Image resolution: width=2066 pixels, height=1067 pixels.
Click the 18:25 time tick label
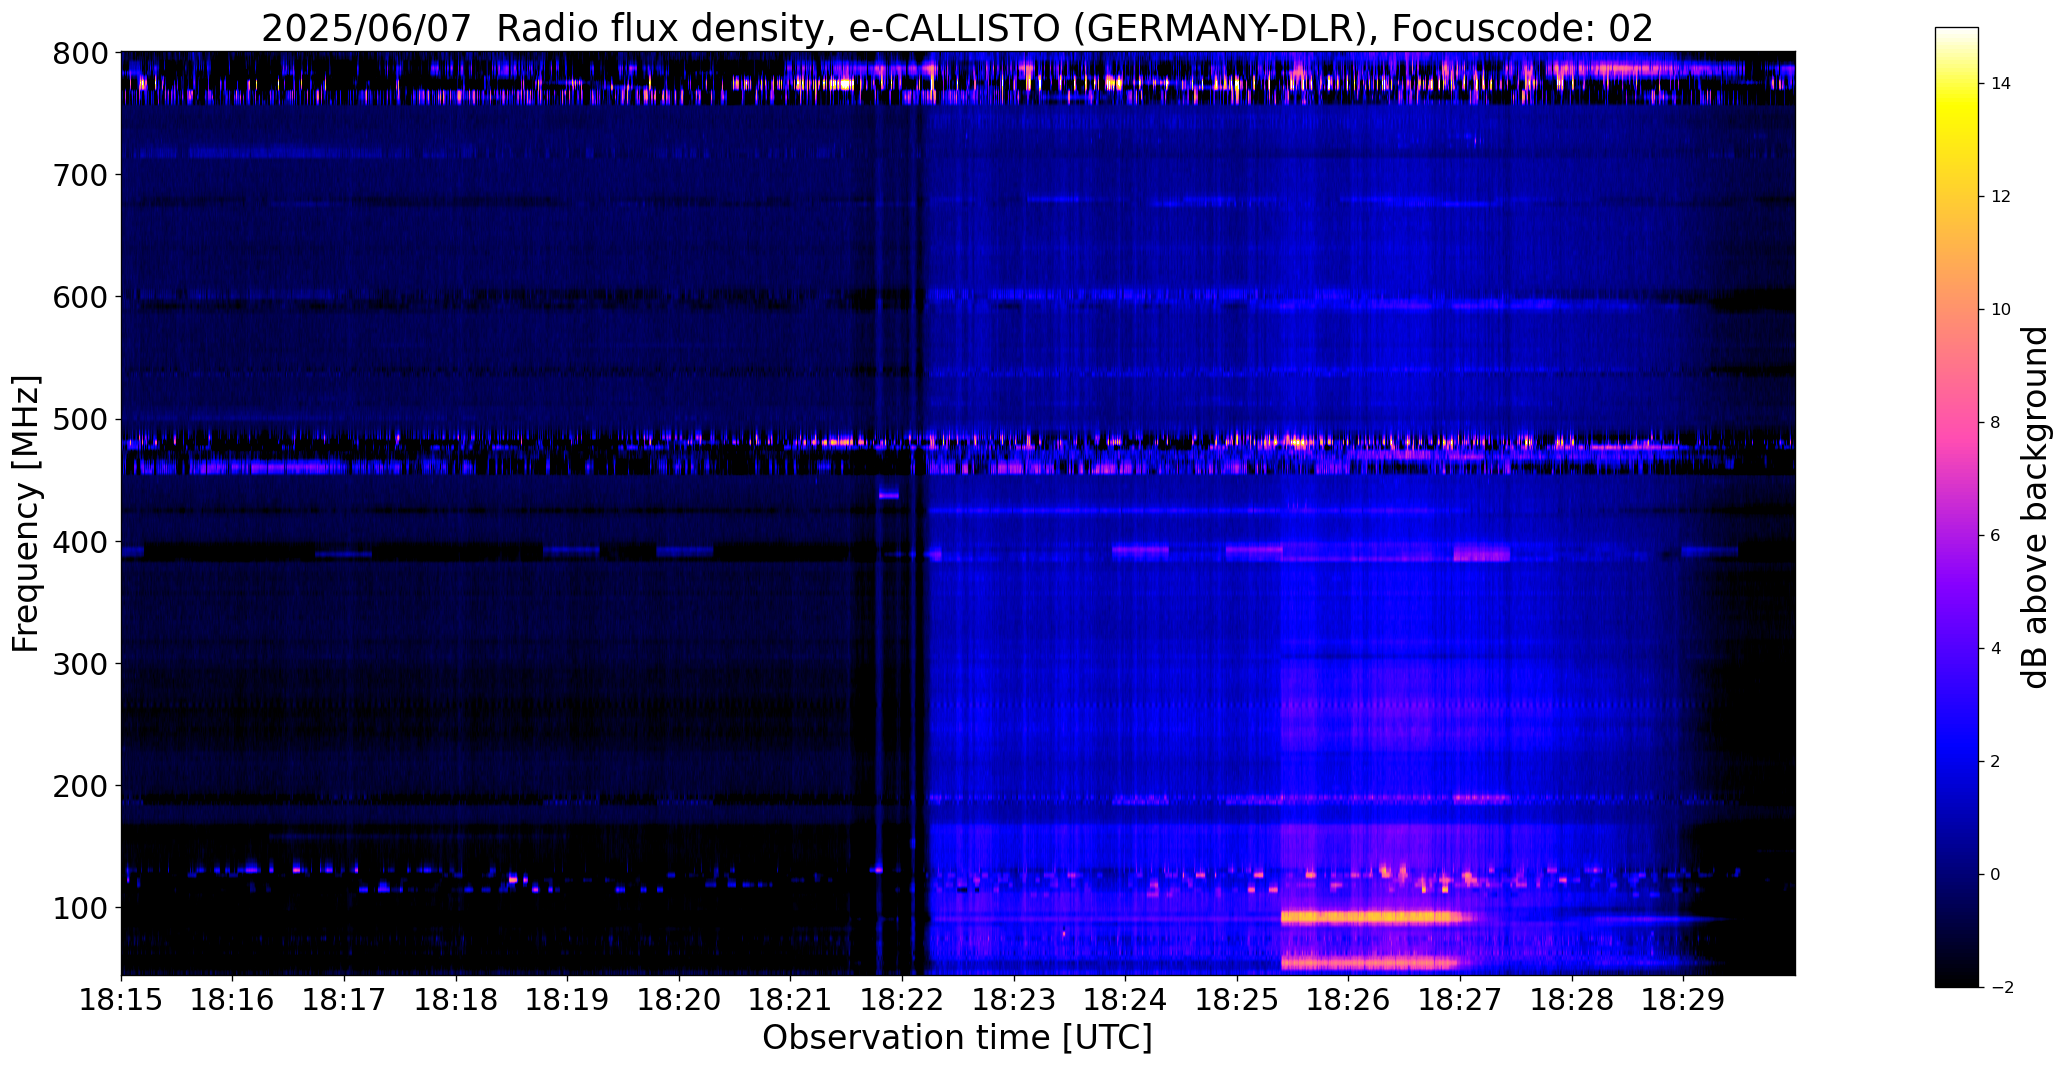tap(1237, 1000)
